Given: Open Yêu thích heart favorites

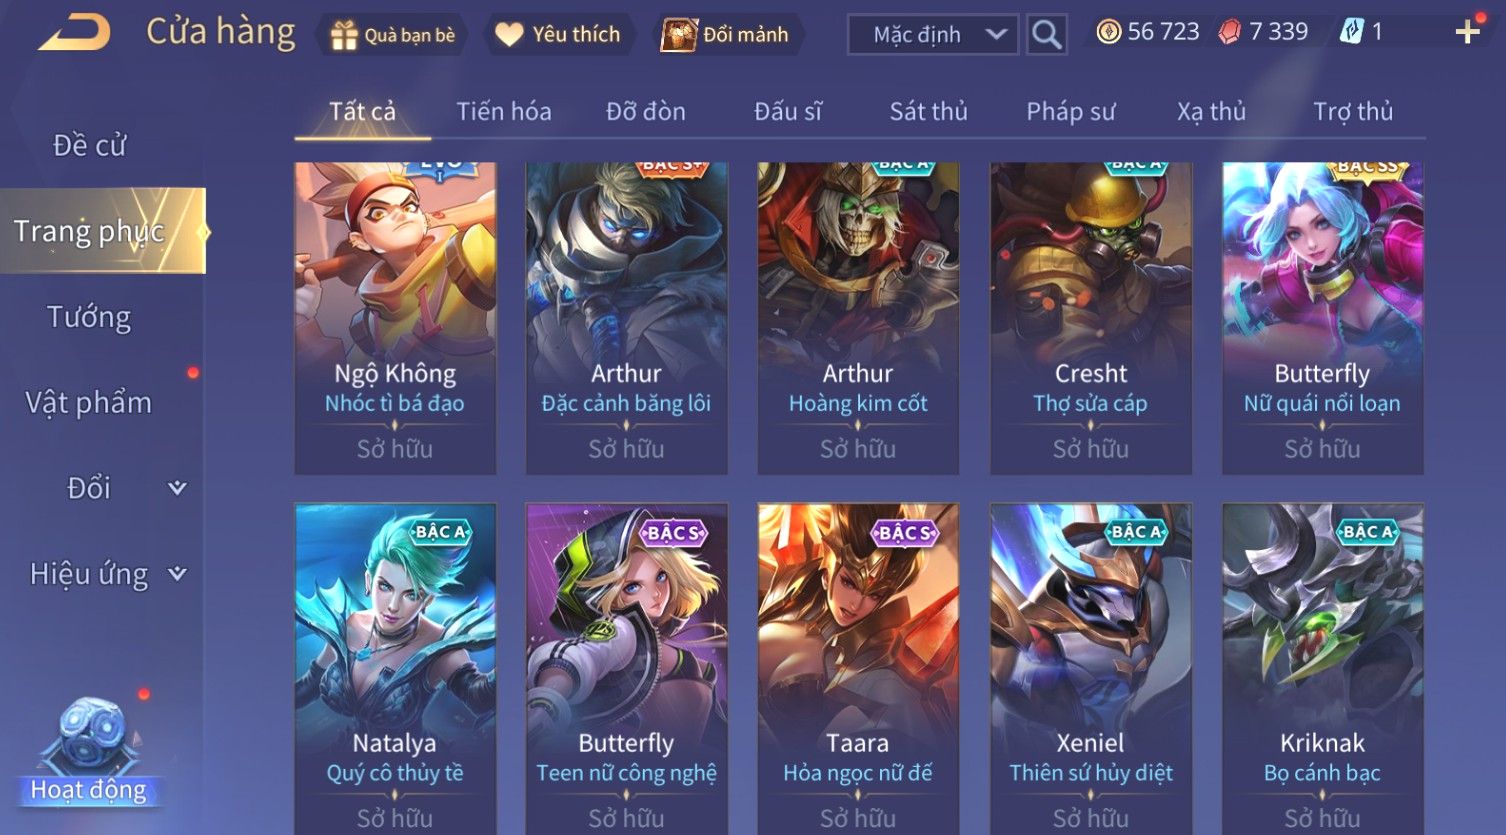Looking at the screenshot, I should click(x=509, y=35).
